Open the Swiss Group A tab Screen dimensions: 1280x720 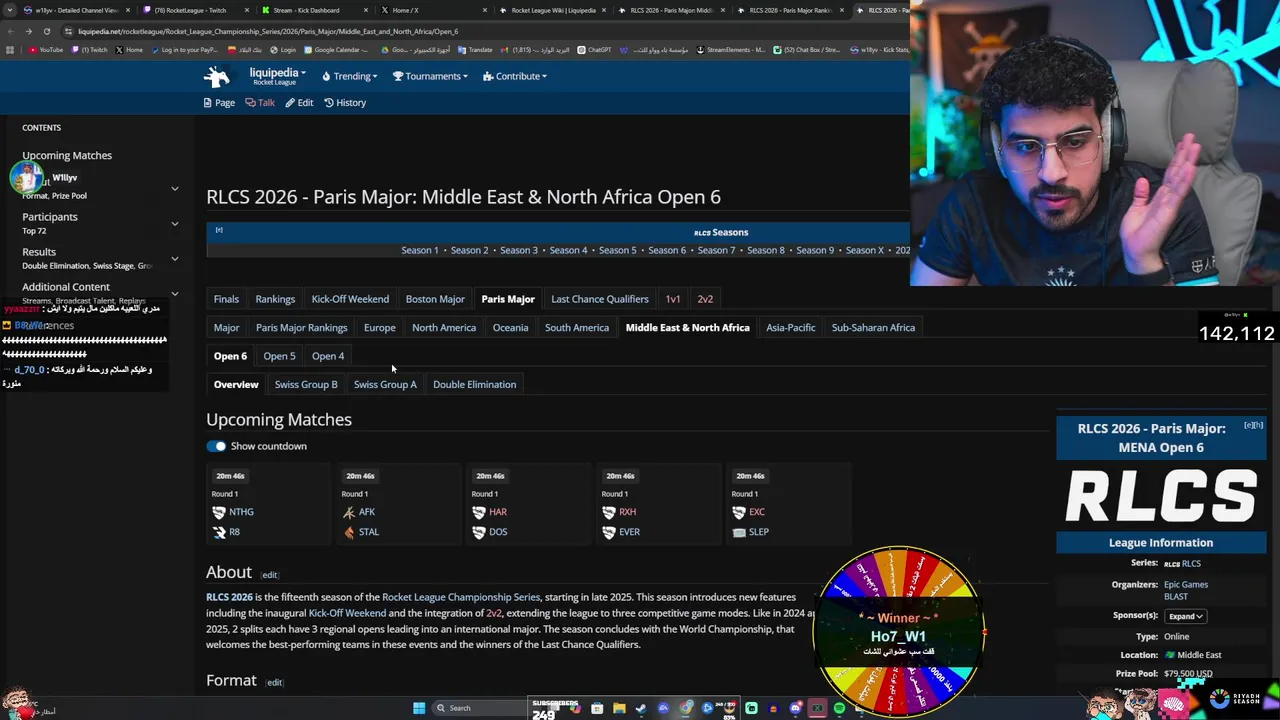pyautogui.click(x=385, y=385)
